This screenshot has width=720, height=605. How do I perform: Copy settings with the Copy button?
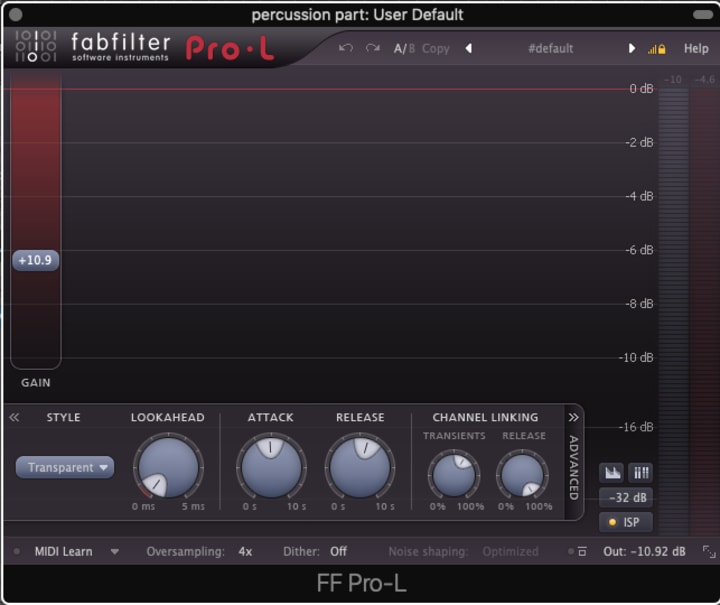pyautogui.click(x=435, y=49)
